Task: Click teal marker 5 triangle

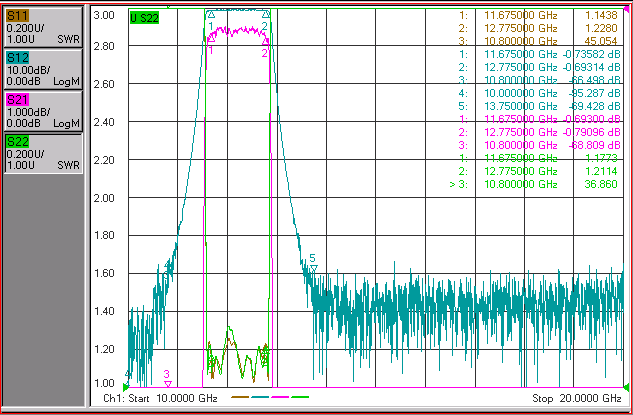Action: tap(314, 268)
